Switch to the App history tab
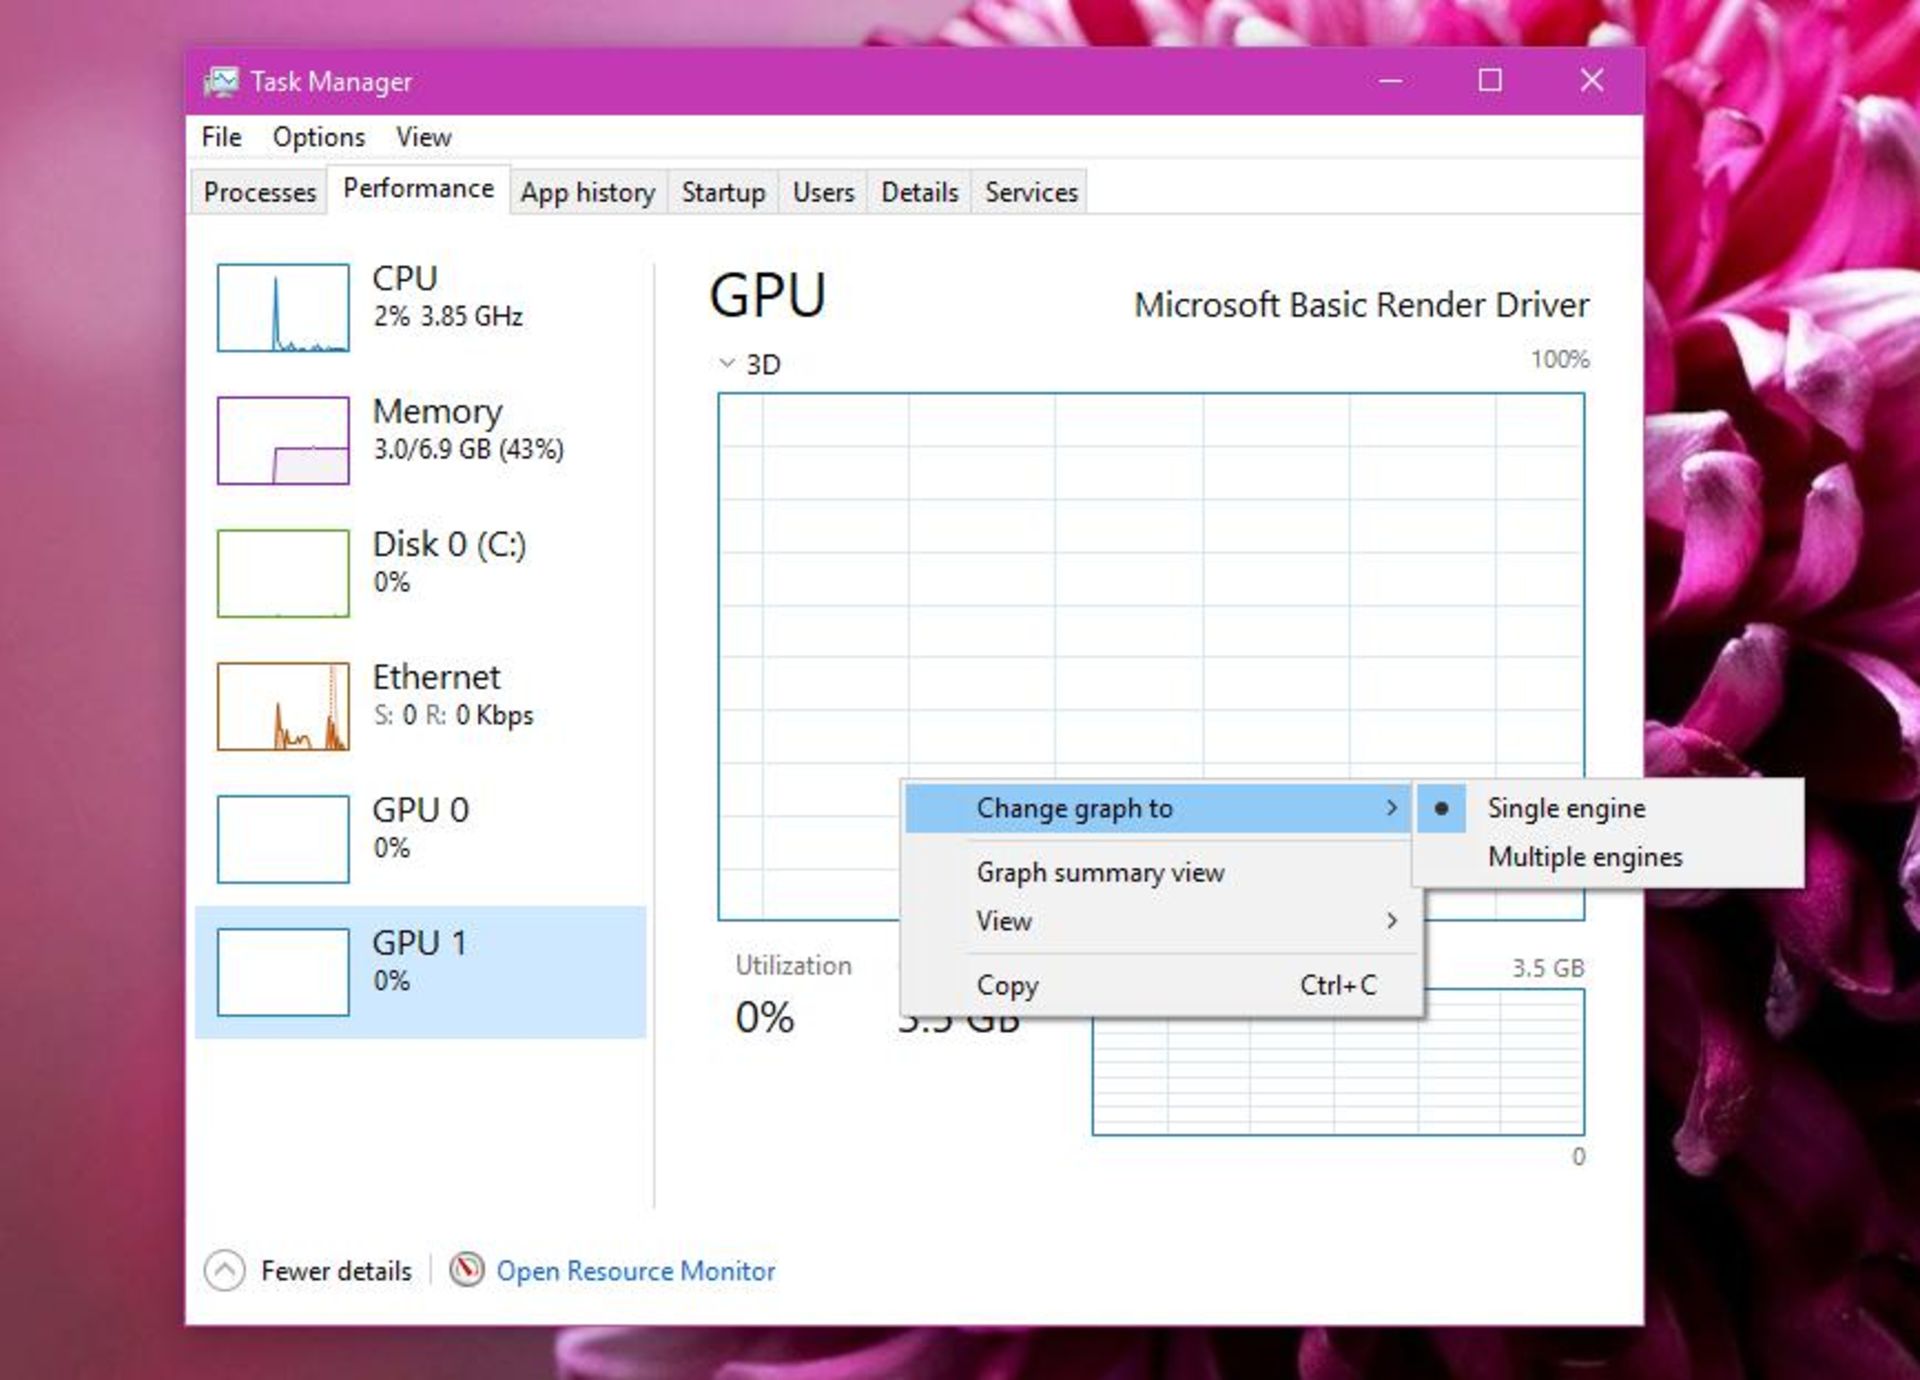 pyautogui.click(x=587, y=192)
